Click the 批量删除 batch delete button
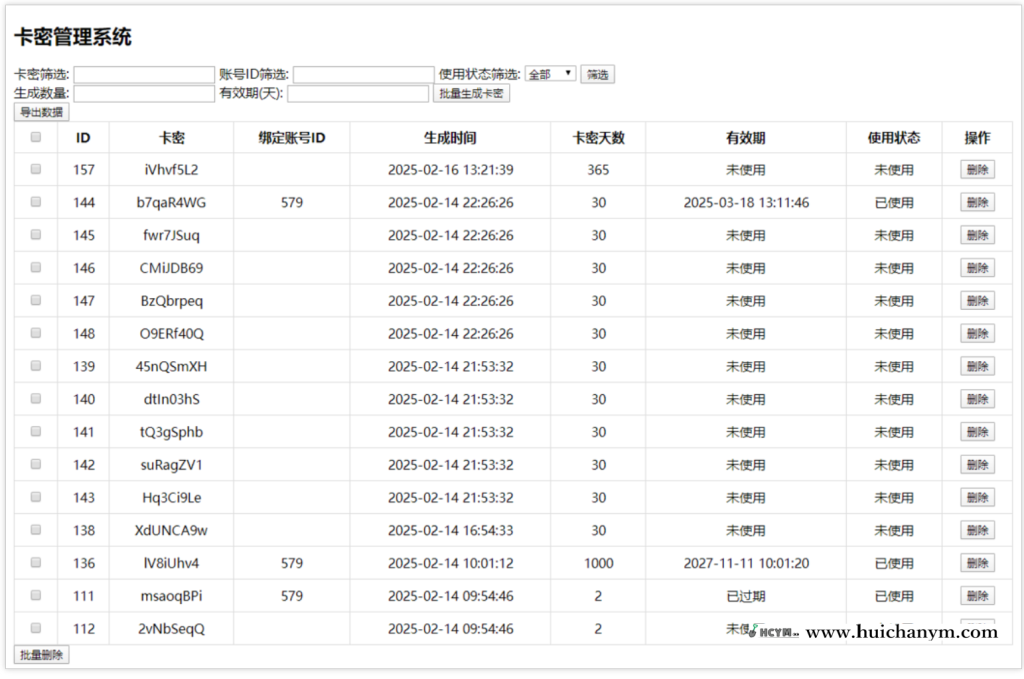Image resolution: width=1024 pixels, height=679 pixels. coord(42,654)
